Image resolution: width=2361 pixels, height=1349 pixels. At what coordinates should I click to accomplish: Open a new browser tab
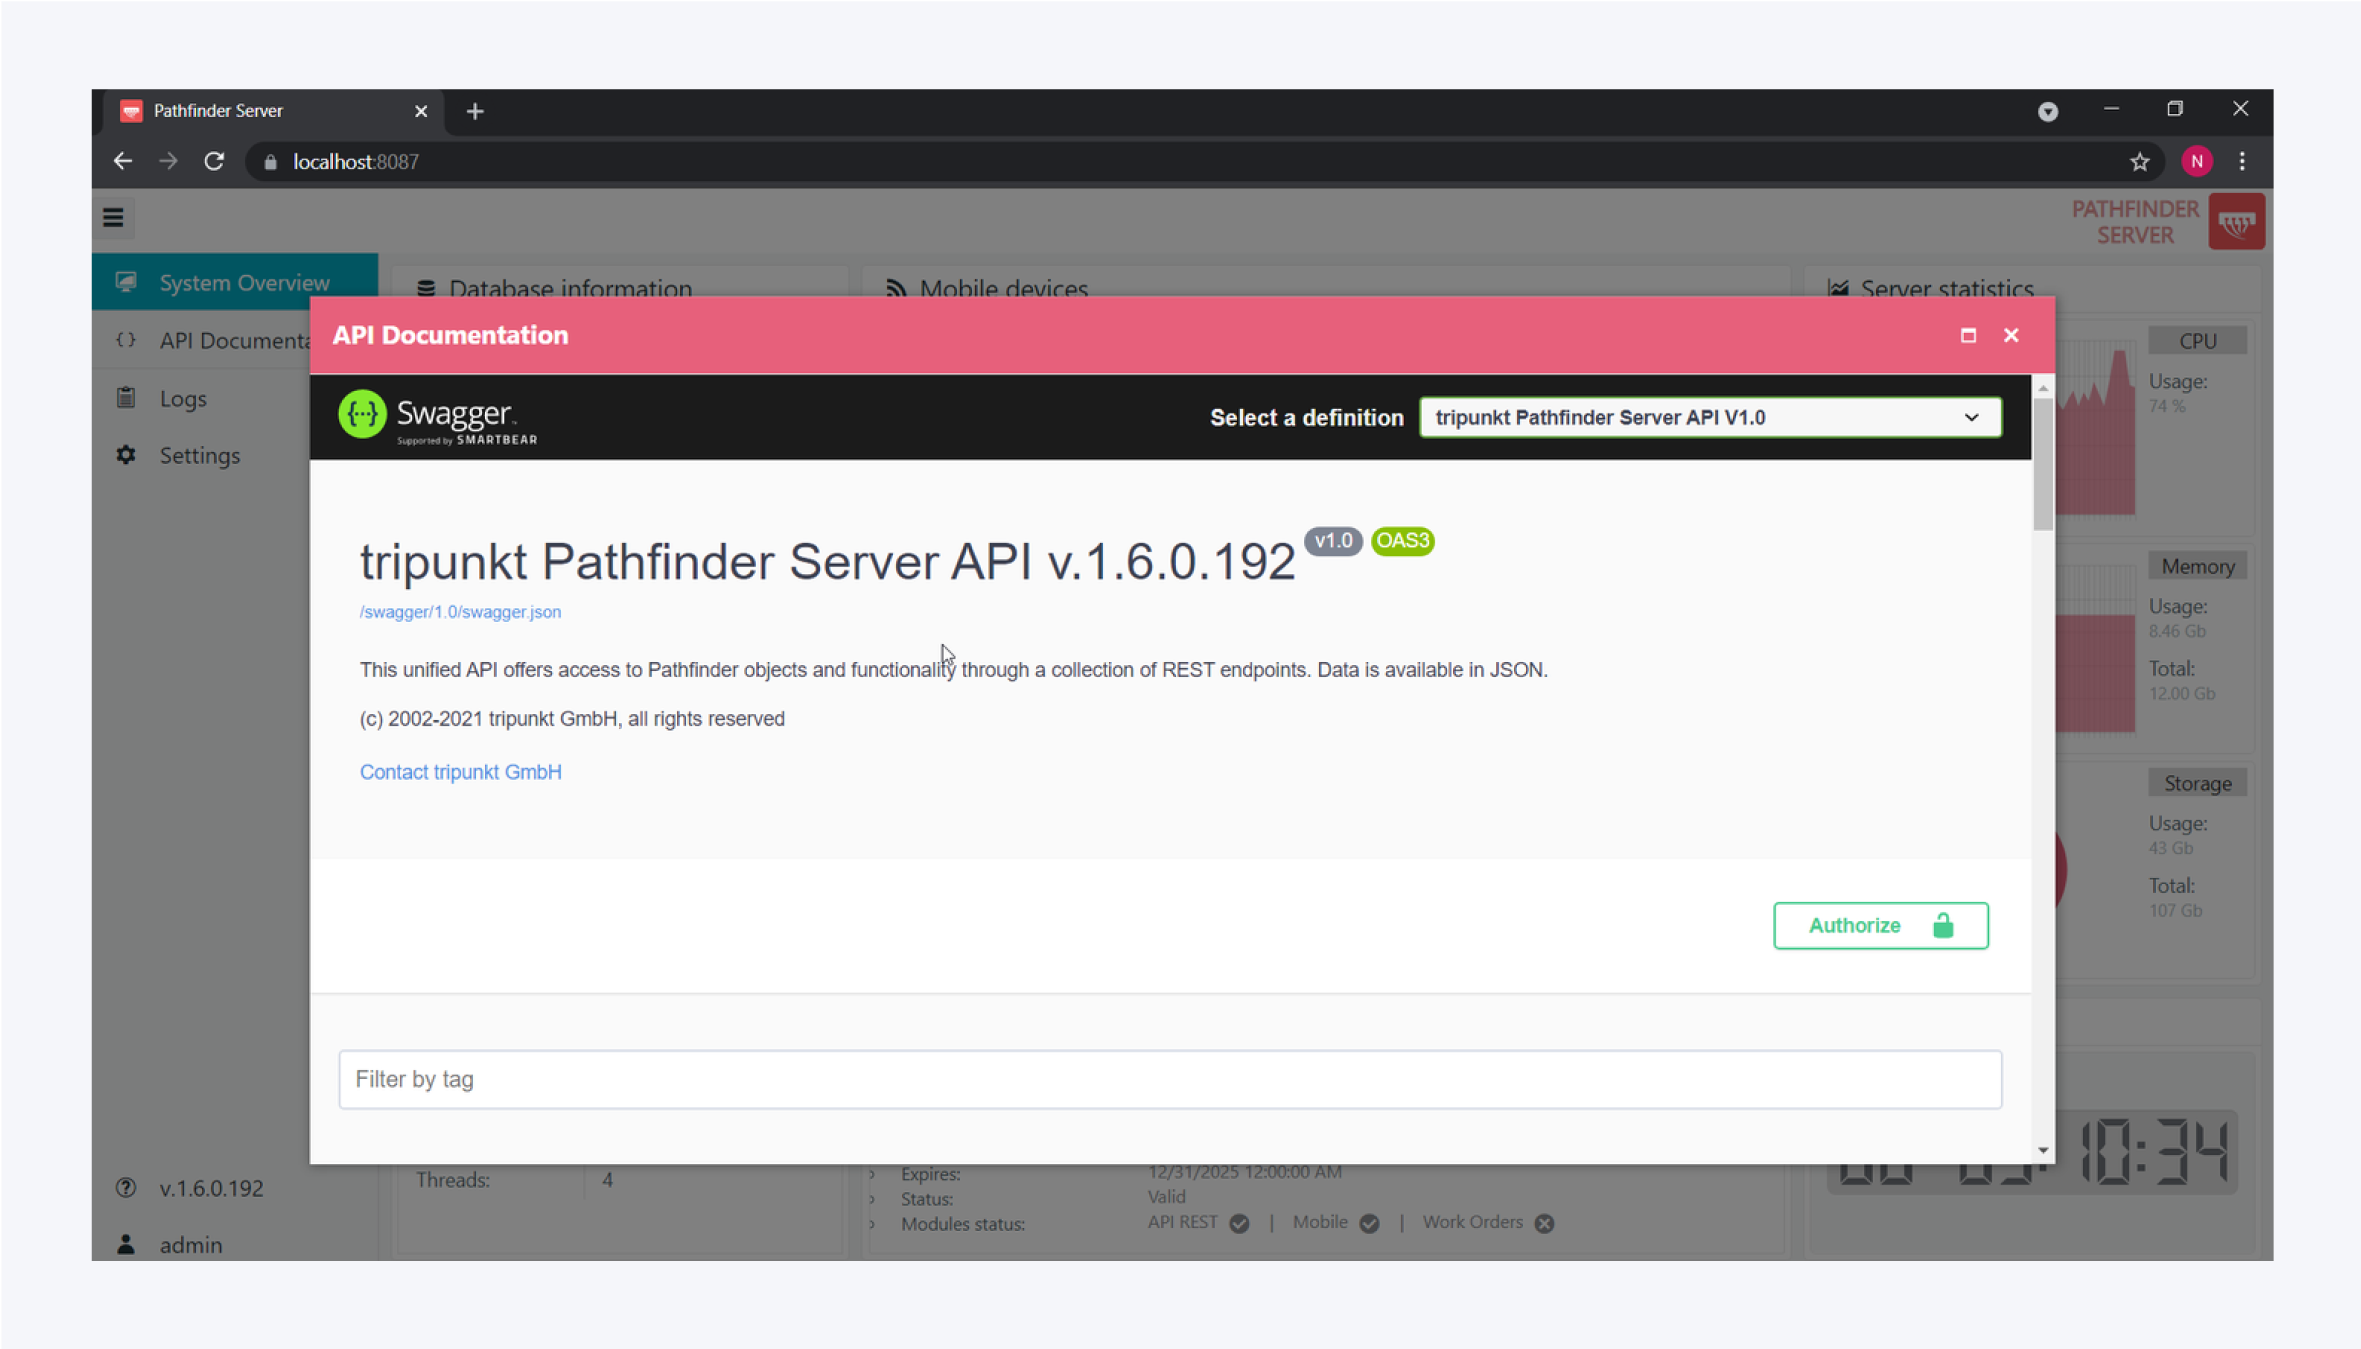[475, 111]
